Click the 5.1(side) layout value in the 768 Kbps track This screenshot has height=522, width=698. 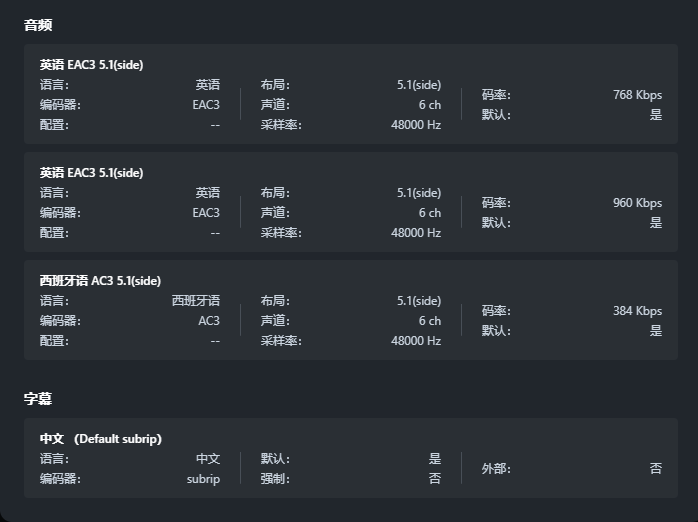pos(418,85)
